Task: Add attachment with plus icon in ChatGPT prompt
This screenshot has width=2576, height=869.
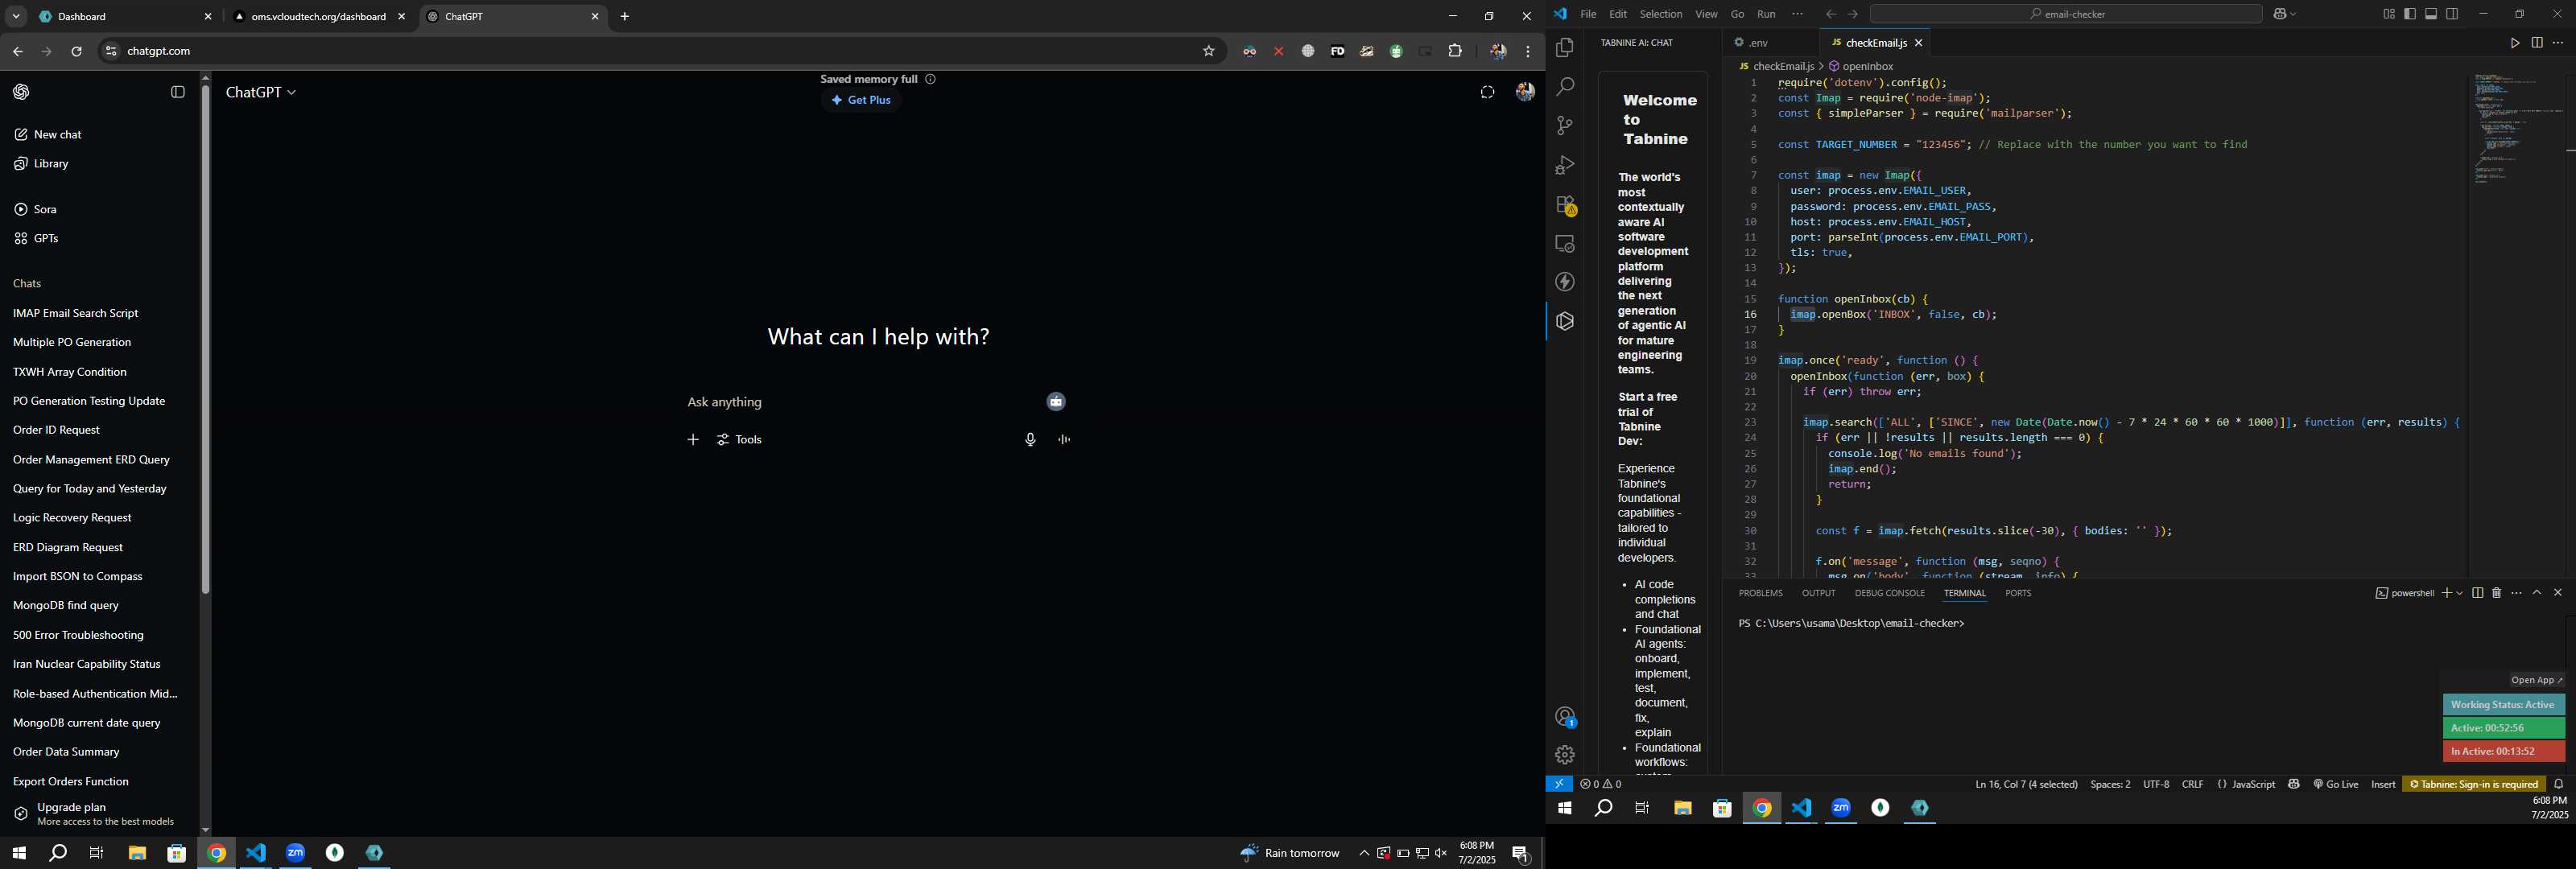Action: pyautogui.click(x=693, y=440)
